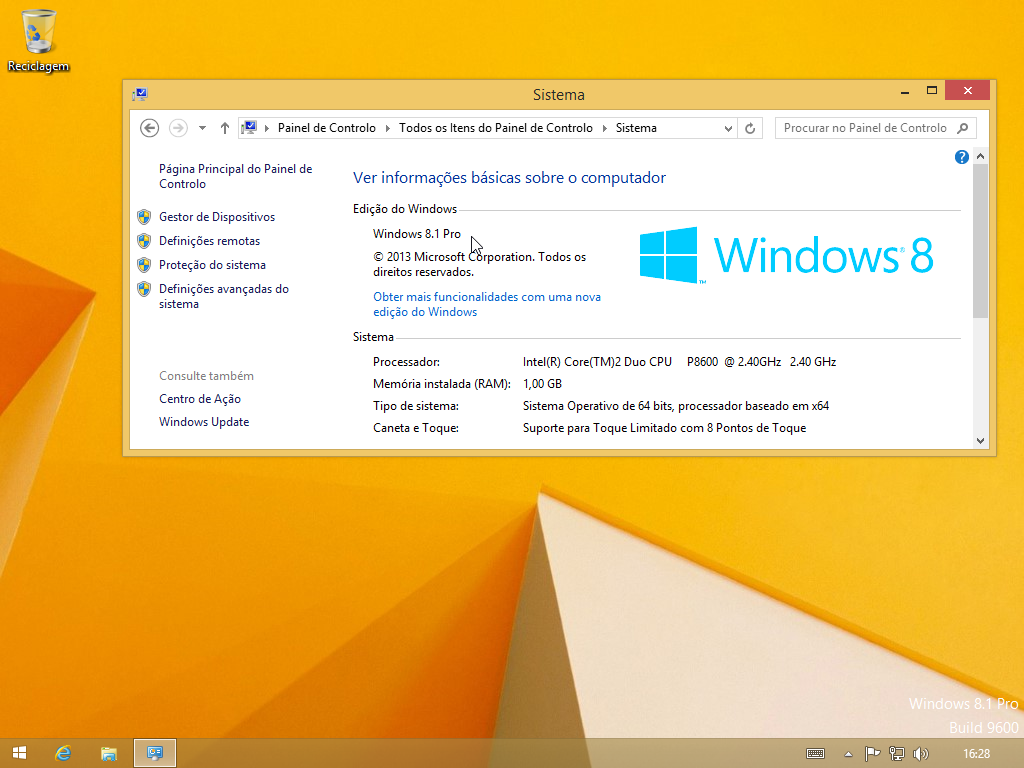Open Página Principal do Painel de Controlo
The image size is (1024, 768).
tap(236, 176)
